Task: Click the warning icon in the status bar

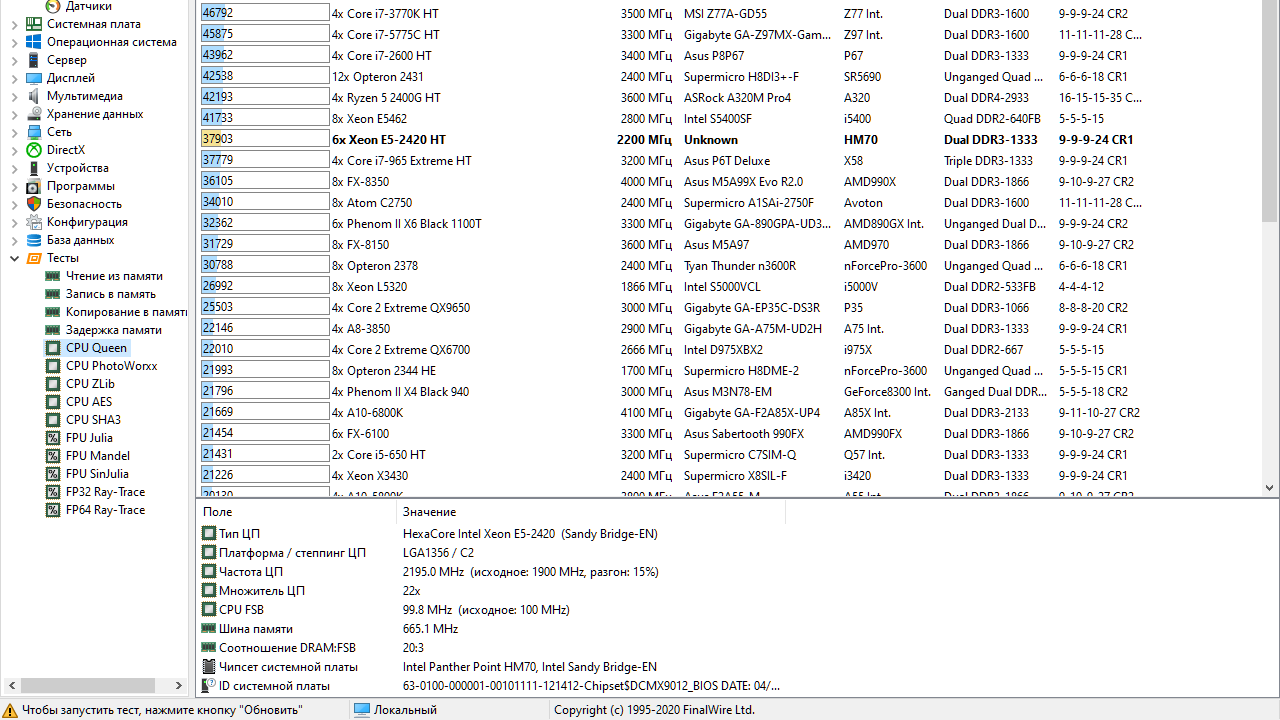Action: [10, 710]
